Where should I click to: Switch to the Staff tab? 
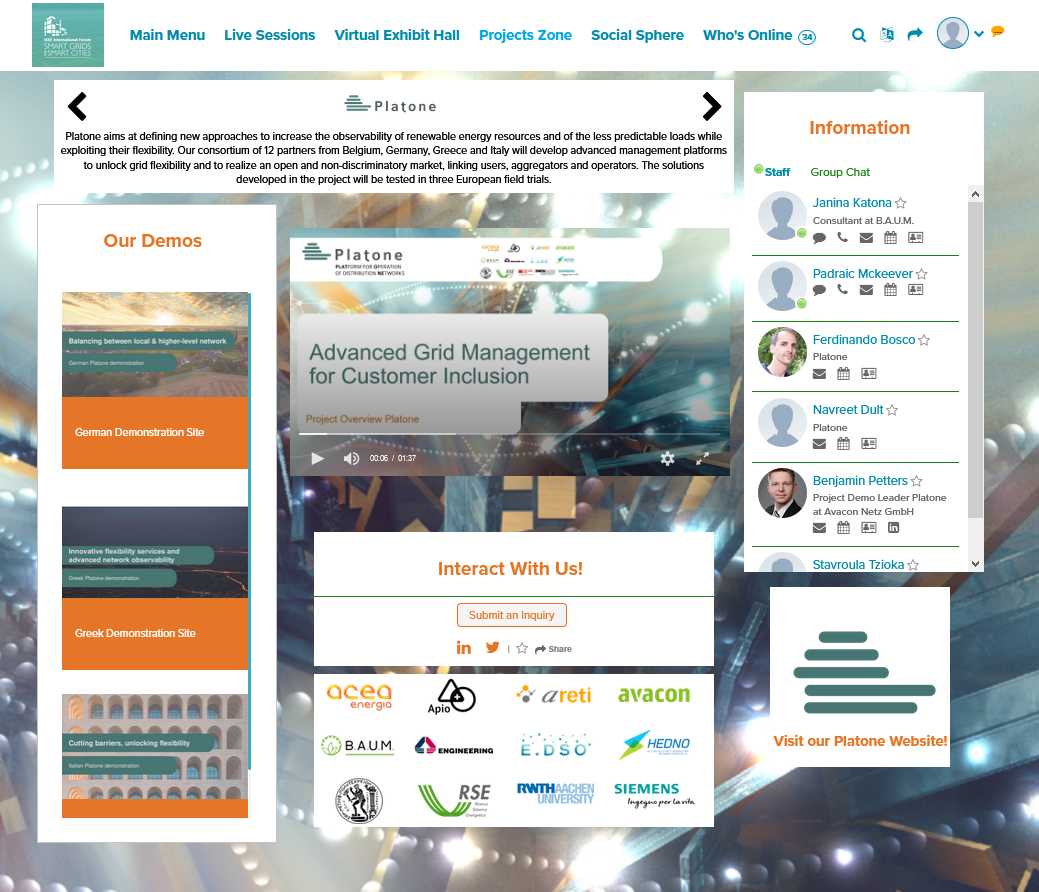(777, 172)
